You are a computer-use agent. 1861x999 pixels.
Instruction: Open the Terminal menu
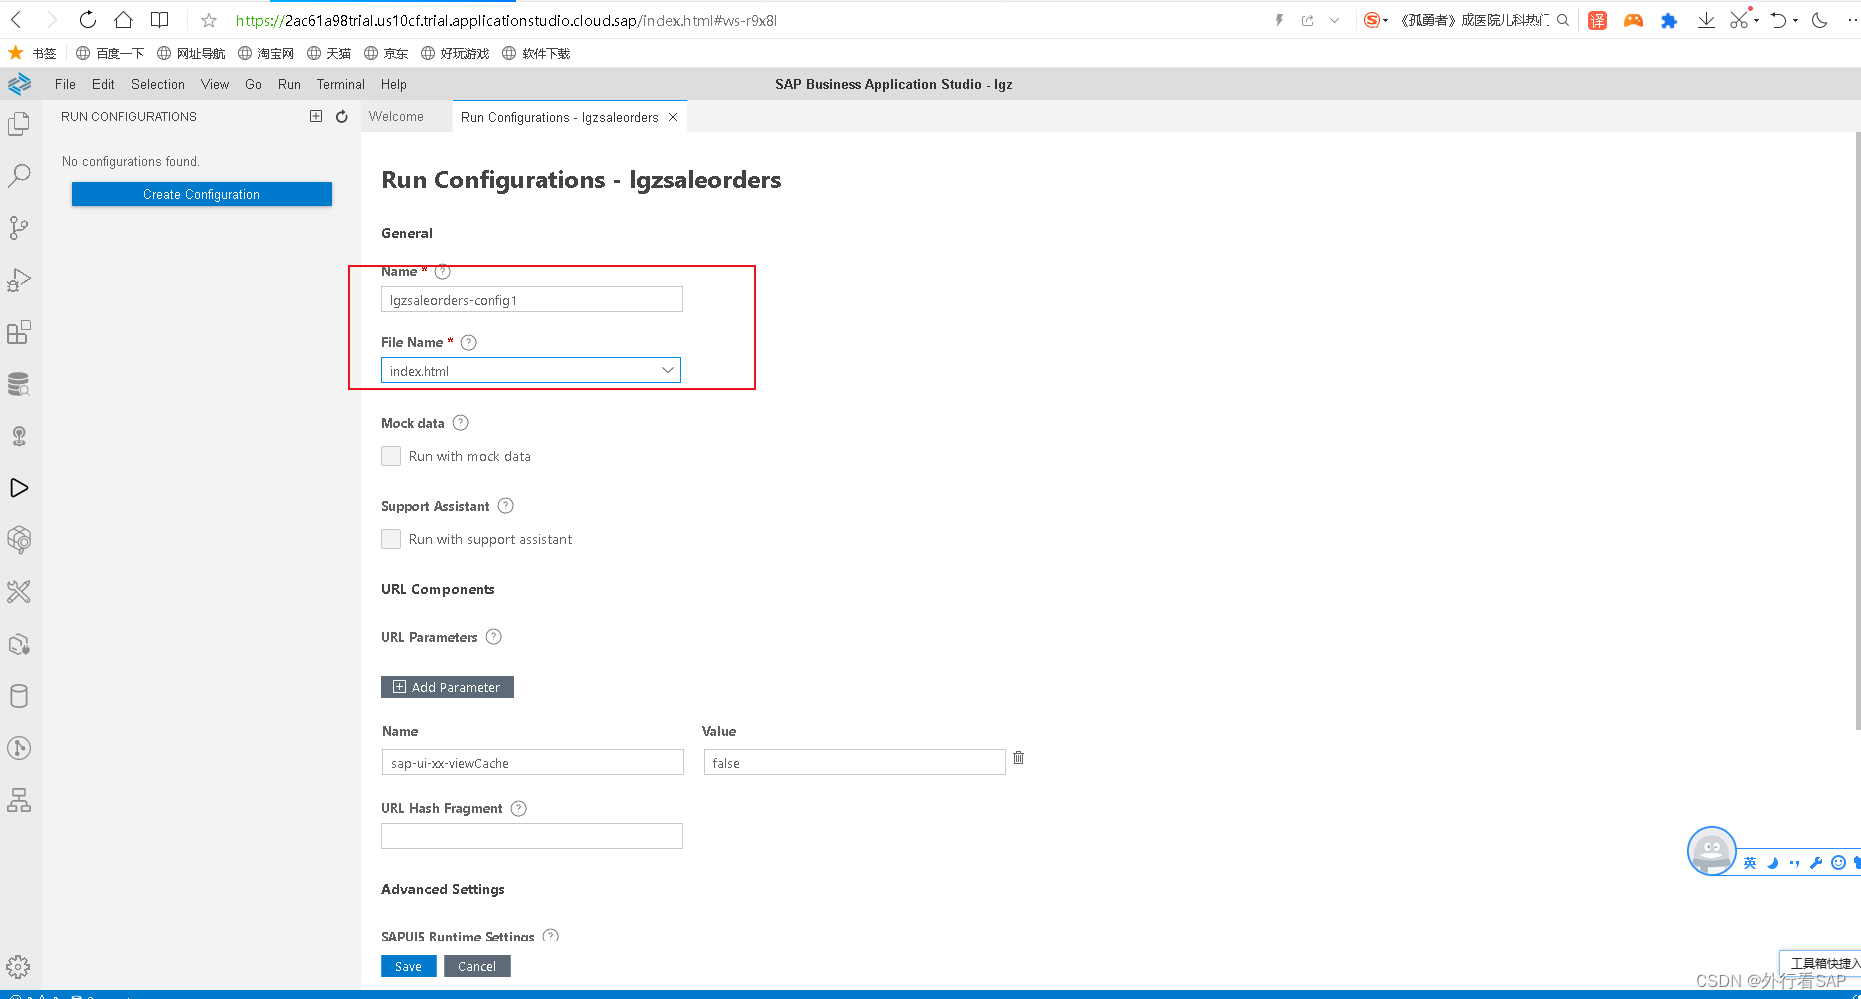click(341, 84)
